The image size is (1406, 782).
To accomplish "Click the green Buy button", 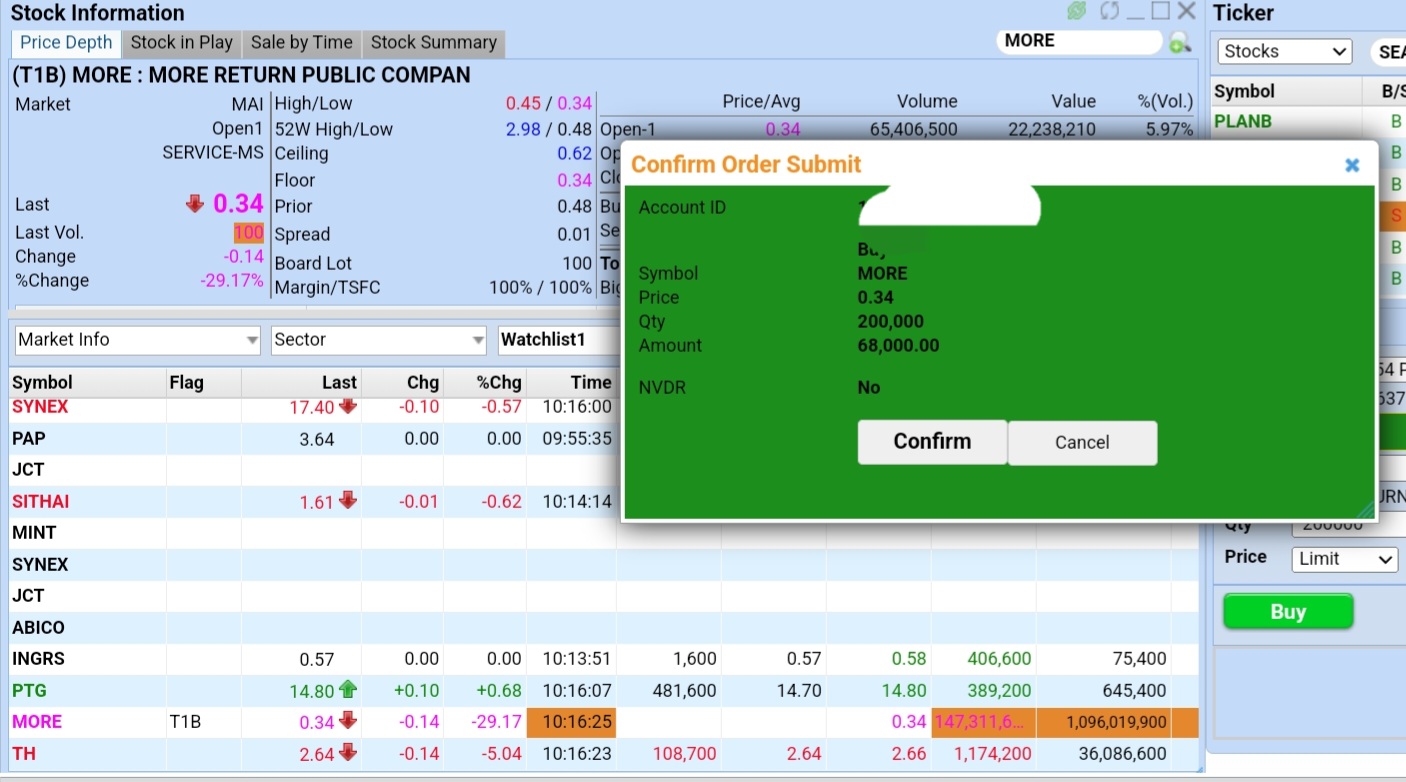I will click(x=1288, y=612).
